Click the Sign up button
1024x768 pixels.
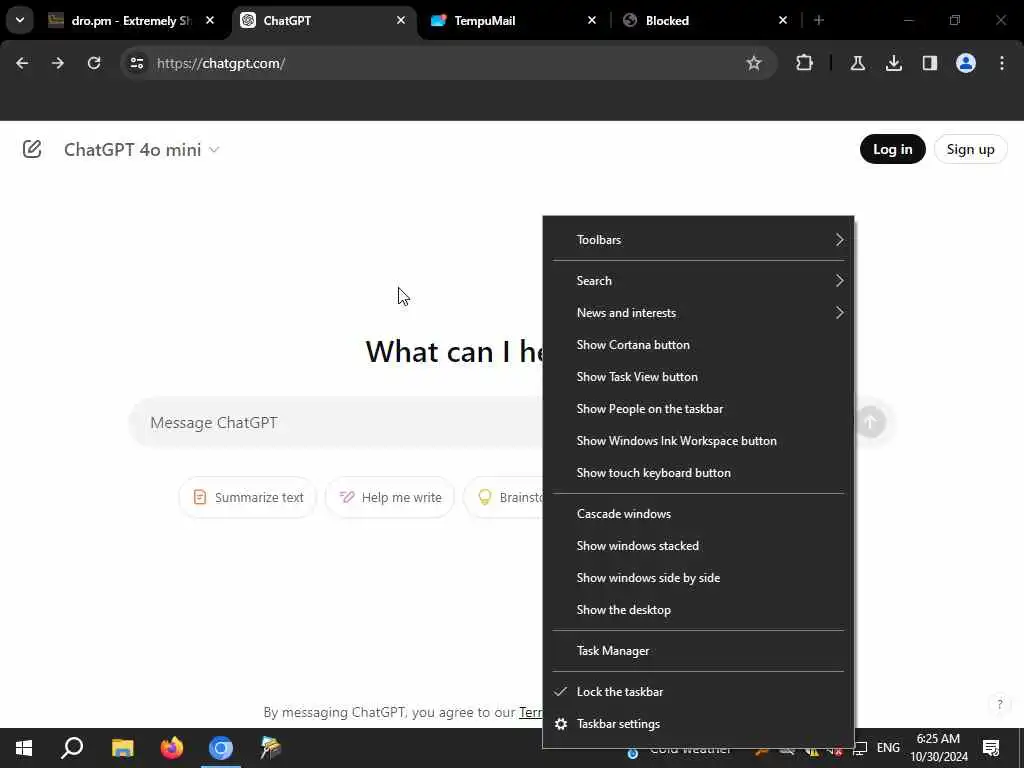970,149
